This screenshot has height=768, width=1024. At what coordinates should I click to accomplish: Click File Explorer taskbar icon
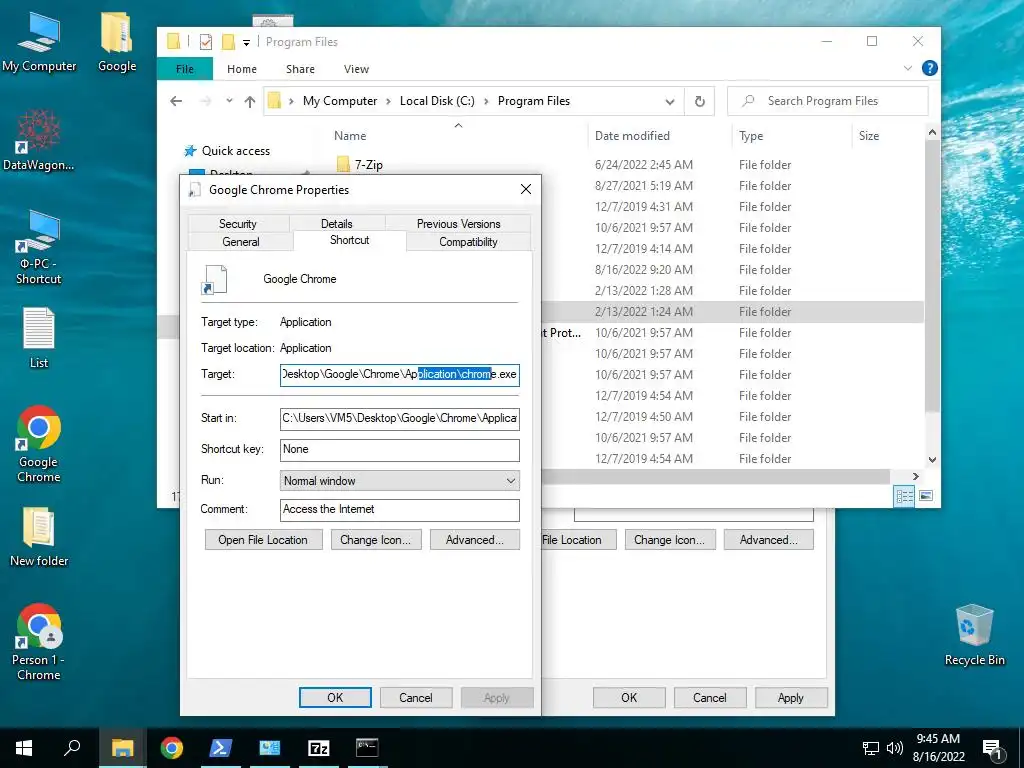pos(122,748)
